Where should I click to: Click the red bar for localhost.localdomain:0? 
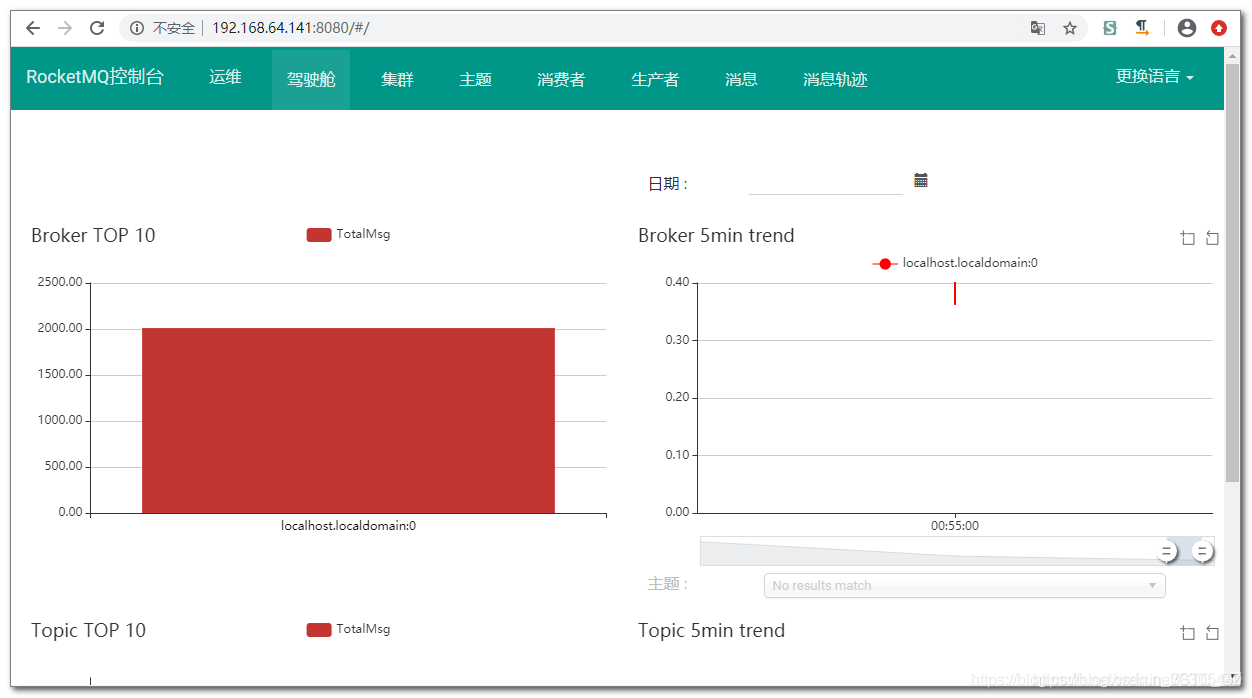(348, 420)
